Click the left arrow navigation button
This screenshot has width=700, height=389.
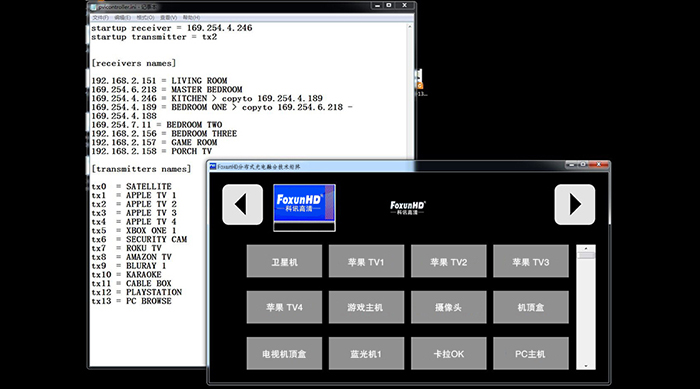click(x=242, y=205)
